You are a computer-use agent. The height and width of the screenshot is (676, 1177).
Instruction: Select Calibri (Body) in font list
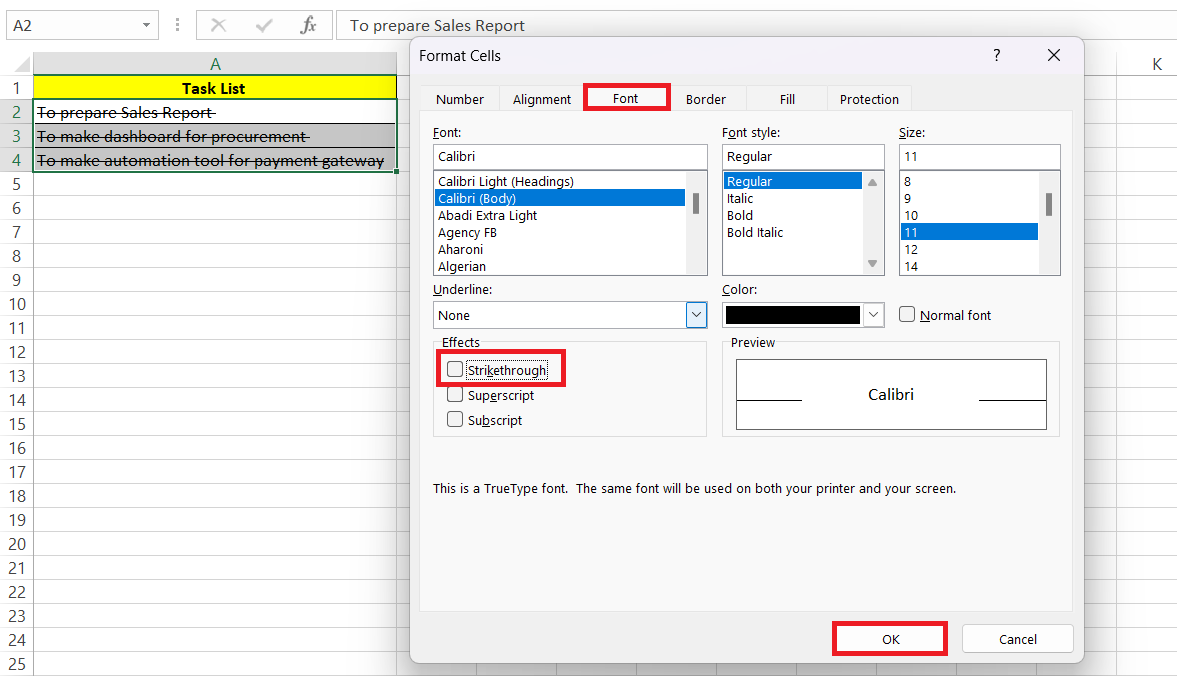pos(559,198)
